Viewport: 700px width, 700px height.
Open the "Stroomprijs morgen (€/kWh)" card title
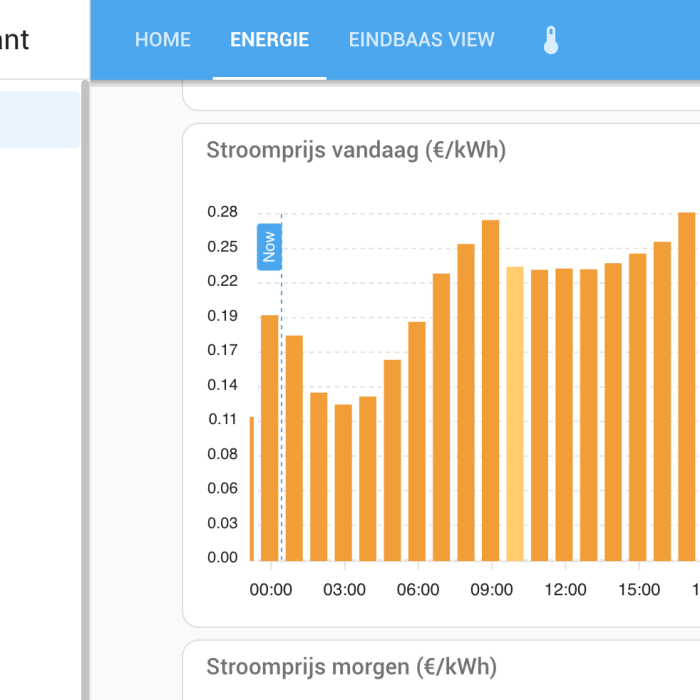click(x=351, y=667)
